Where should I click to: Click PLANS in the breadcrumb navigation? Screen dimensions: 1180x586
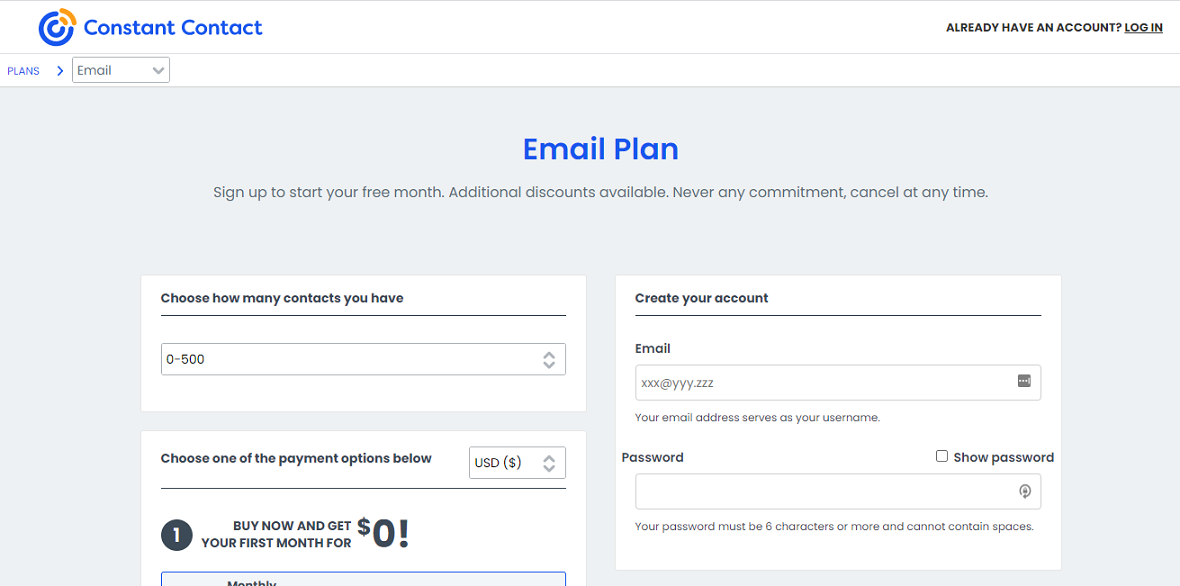[23, 70]
